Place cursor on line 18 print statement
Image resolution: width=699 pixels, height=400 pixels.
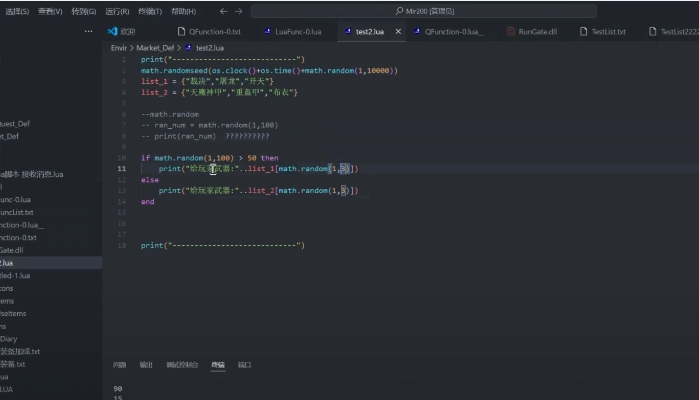click(222, 245)
